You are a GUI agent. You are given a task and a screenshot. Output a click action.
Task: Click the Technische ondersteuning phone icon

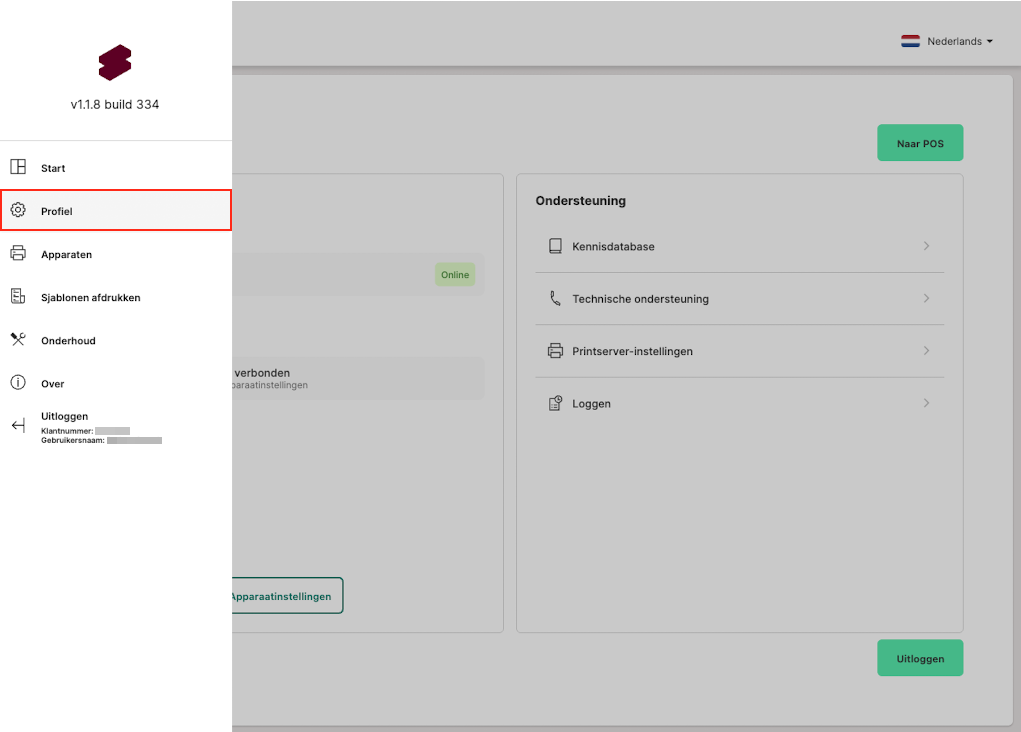click(555, 298)
